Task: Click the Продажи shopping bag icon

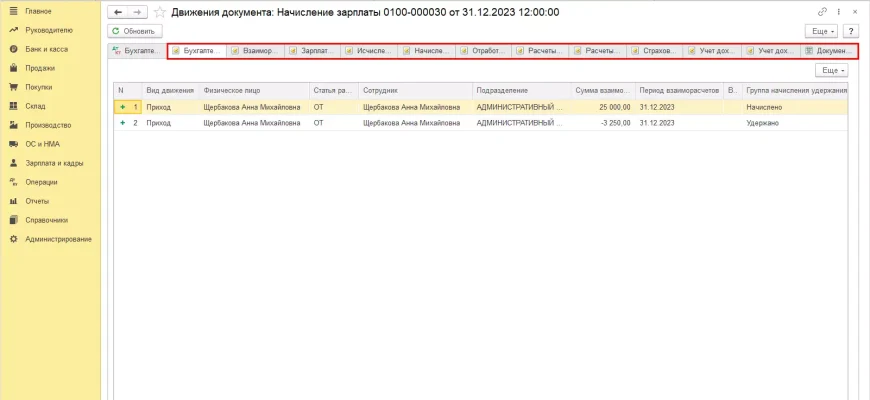Action: point(13,68)
